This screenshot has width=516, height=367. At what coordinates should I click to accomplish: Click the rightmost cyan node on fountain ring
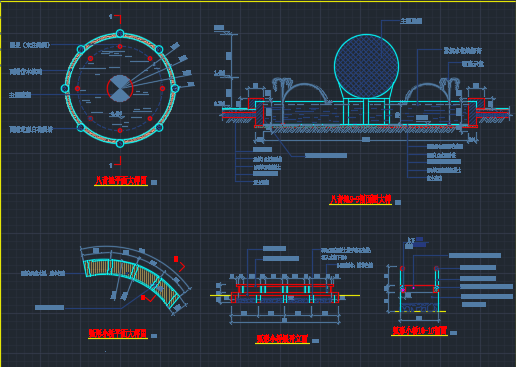tap(175, 88)
